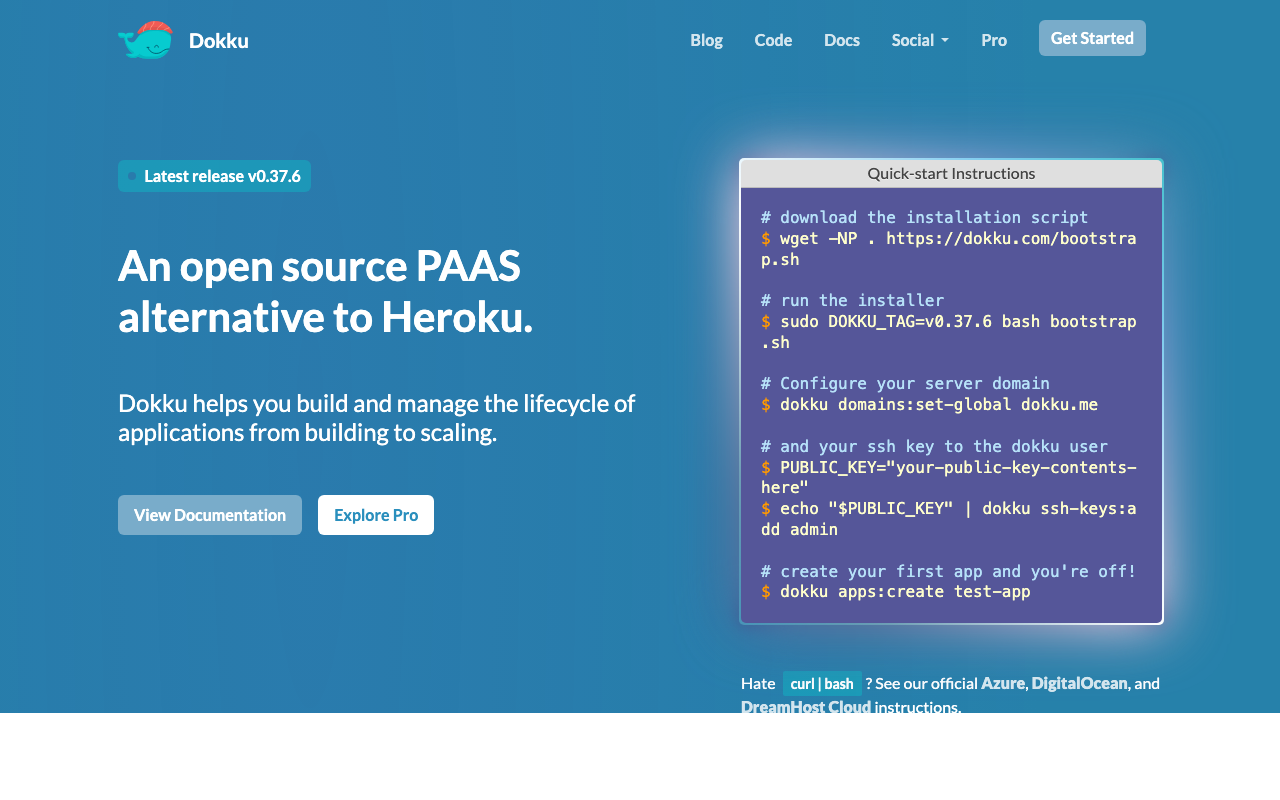Click the Dokku whale logo icon

pyautogui.click(x=146, y=40)
